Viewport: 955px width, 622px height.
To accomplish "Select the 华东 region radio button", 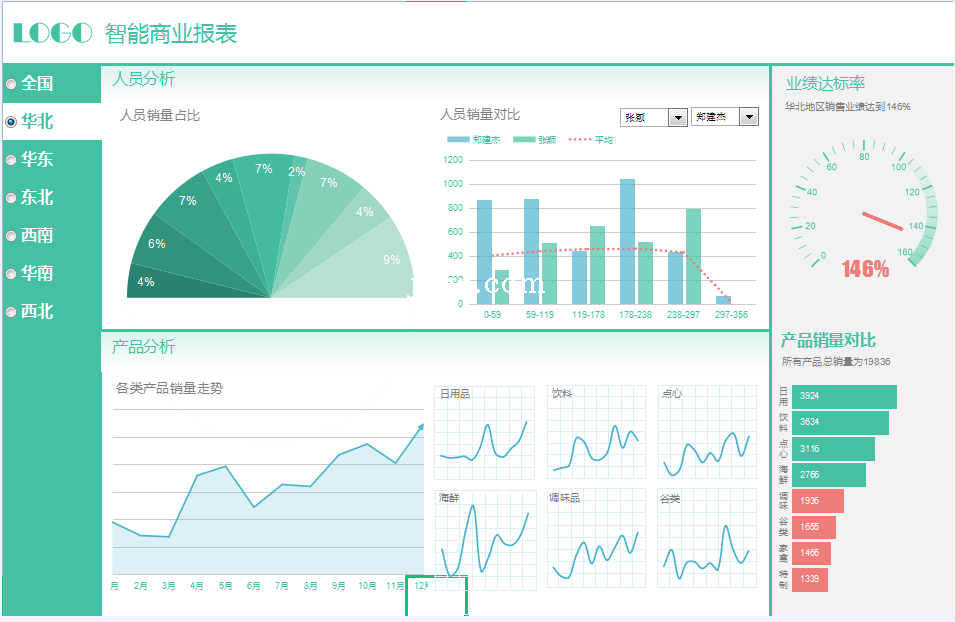I will pos(12,160).
